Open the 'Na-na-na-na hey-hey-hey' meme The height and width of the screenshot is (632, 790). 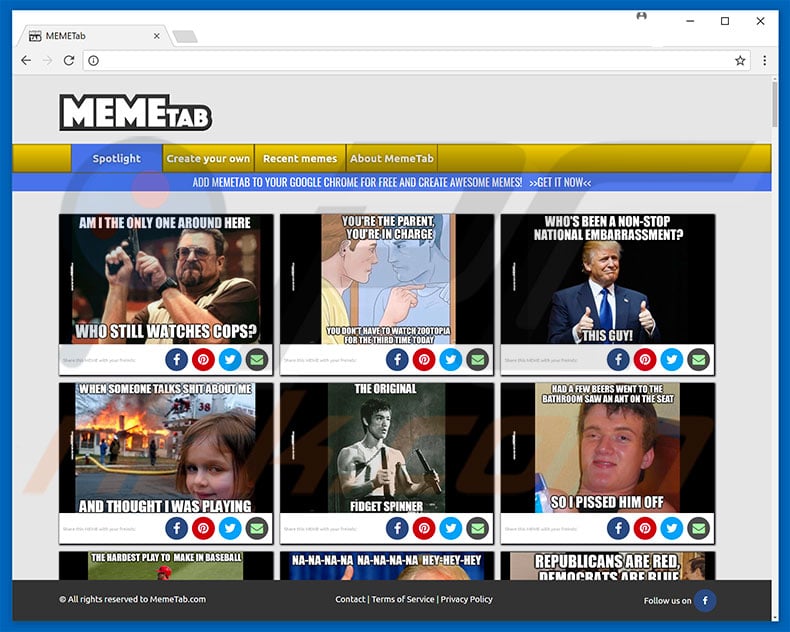click(x=387, y=565)
